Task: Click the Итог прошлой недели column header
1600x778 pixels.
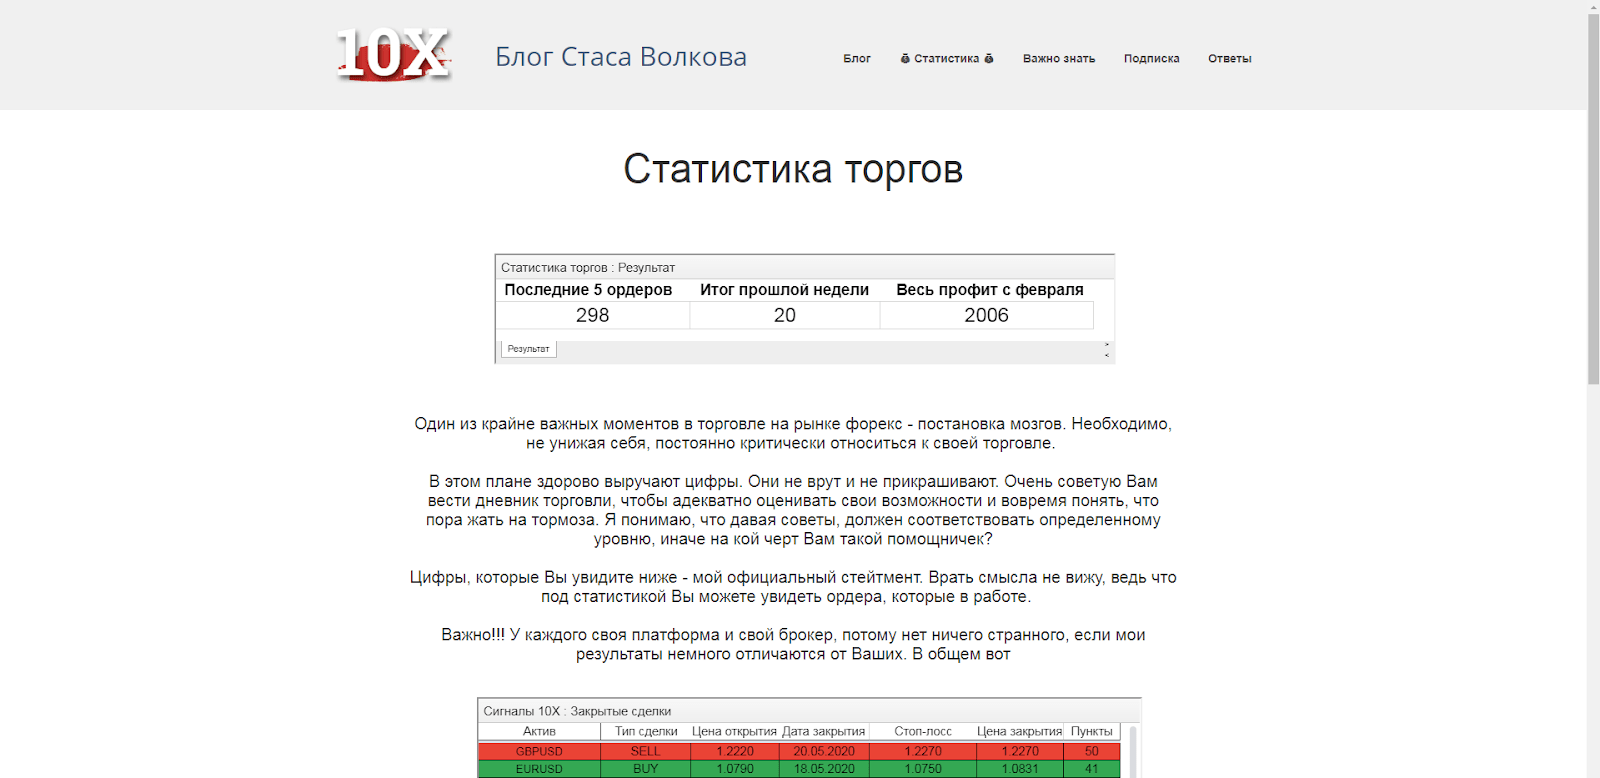Action: pyautogui.click(x=784, y=290)
